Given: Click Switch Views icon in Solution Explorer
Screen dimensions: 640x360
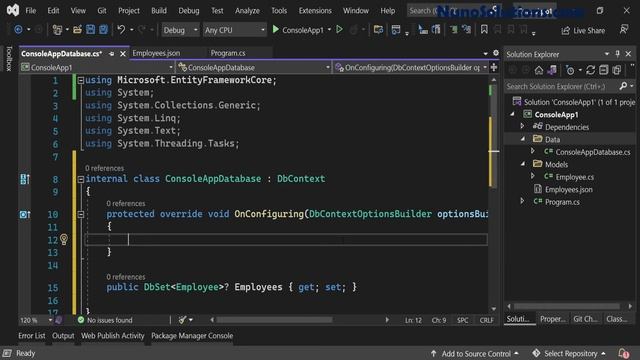Looking at the screenshot, I should click(x=552, y=70).
